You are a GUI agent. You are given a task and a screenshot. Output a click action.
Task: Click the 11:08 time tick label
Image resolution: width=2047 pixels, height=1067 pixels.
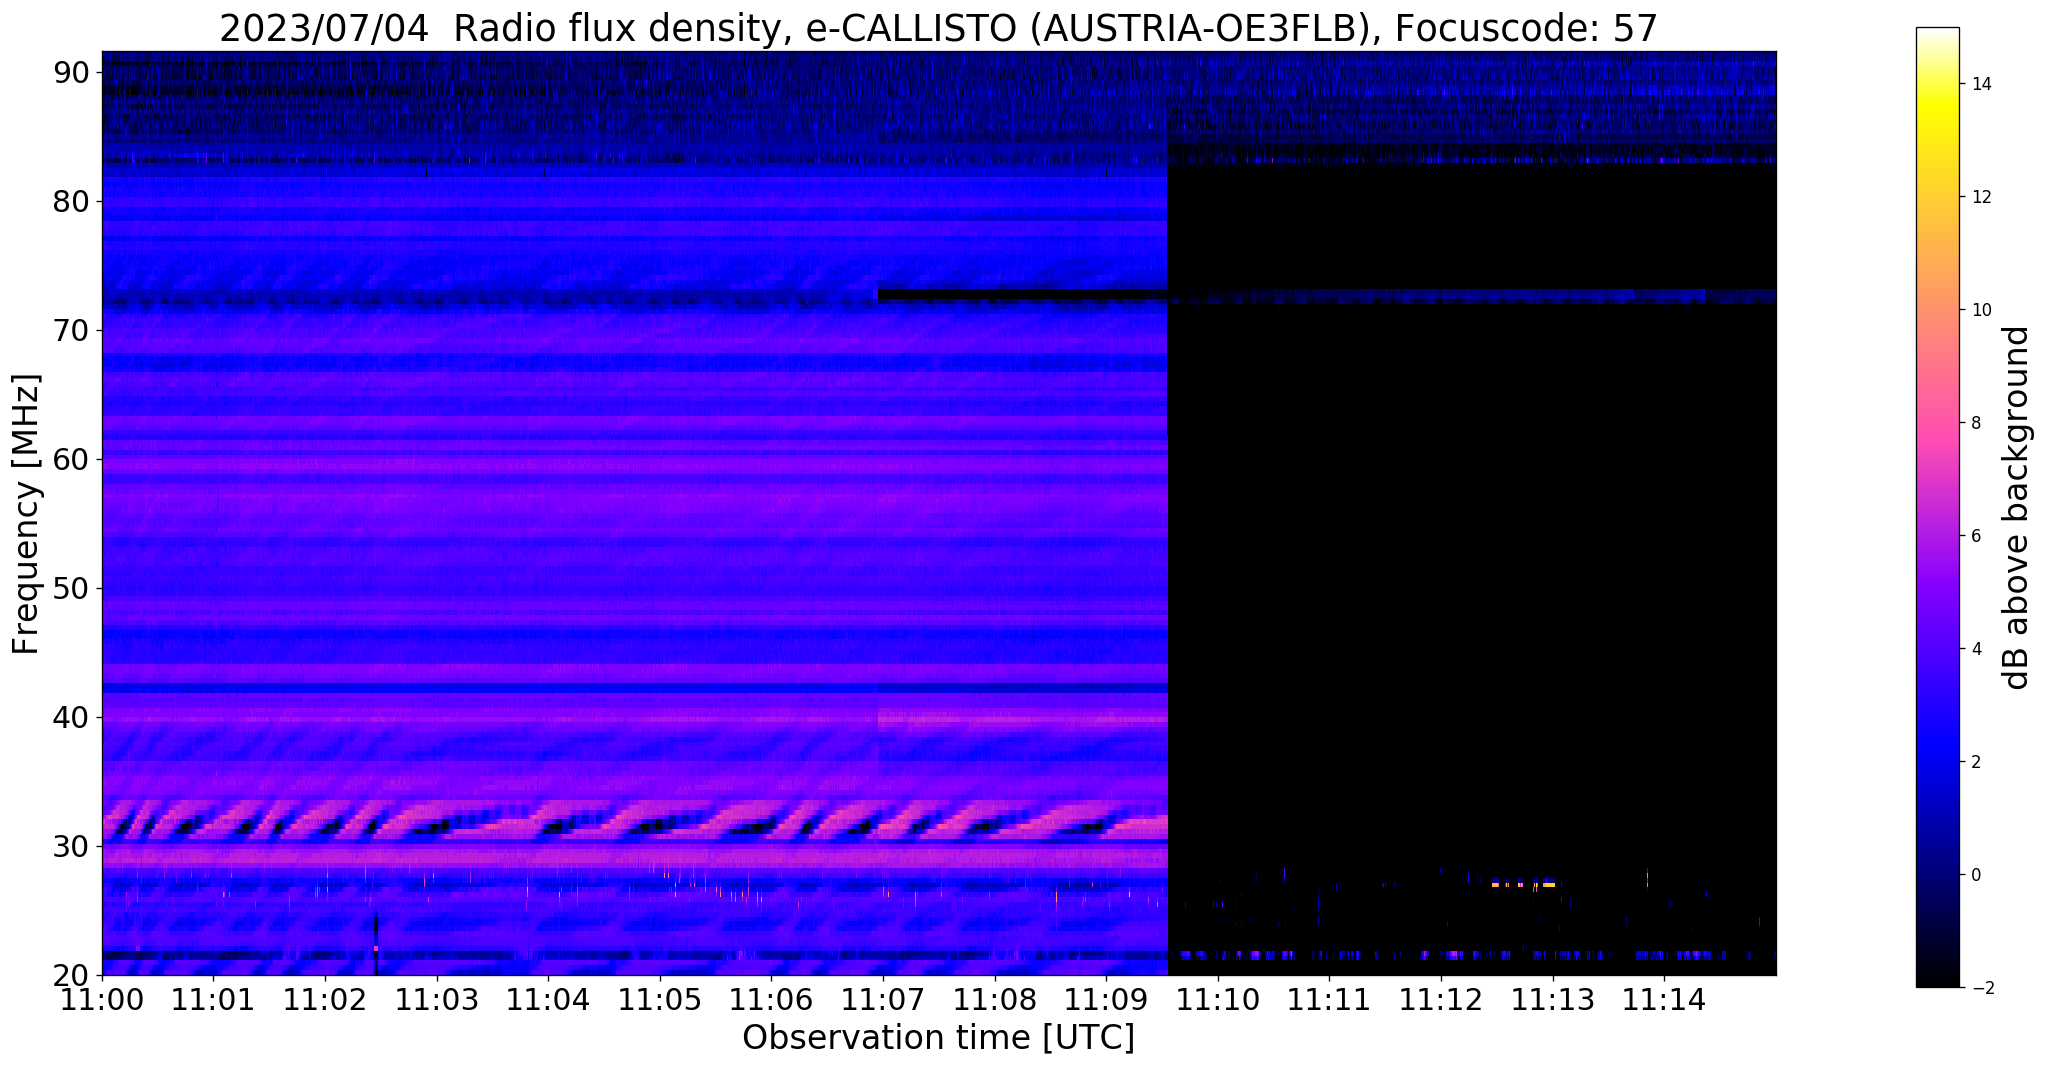[995, 999]
